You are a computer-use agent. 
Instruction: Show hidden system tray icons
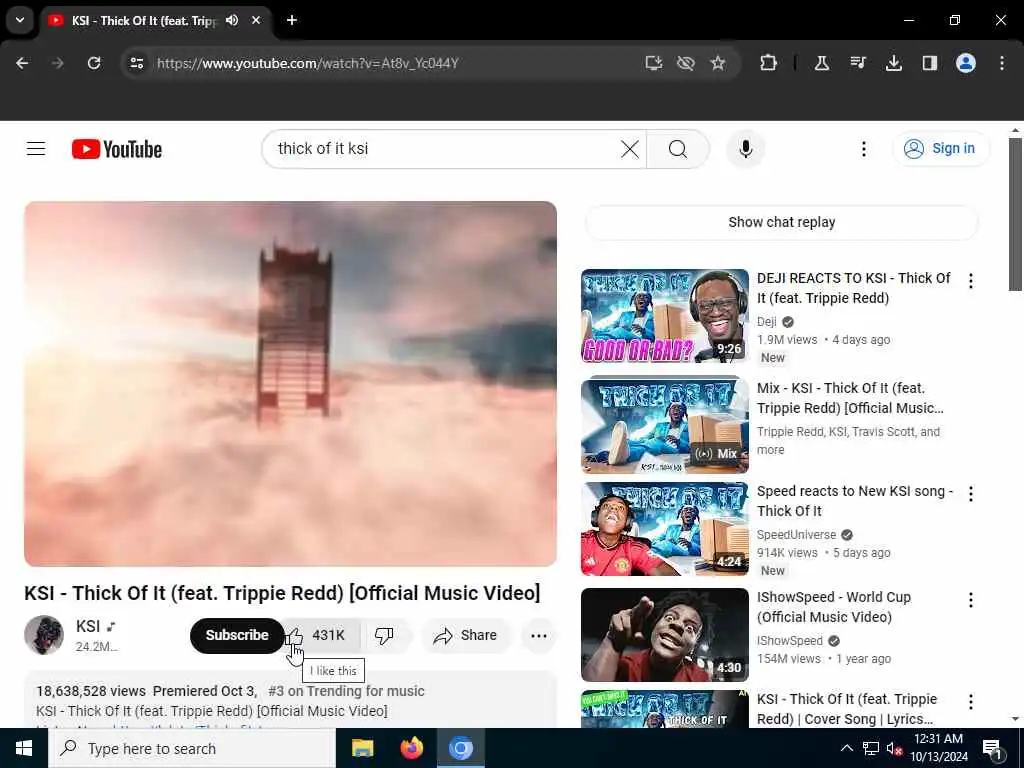click(x=846, y=748)
